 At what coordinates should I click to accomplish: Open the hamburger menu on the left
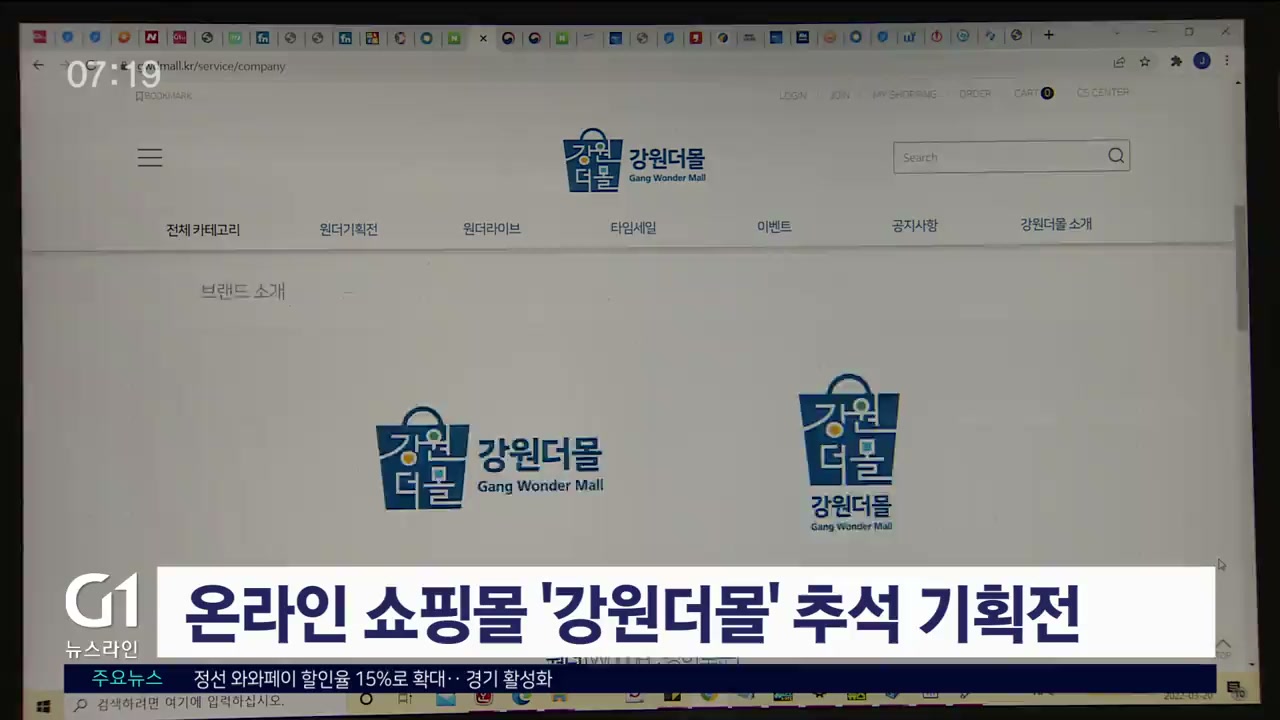(x=150, y=158)
